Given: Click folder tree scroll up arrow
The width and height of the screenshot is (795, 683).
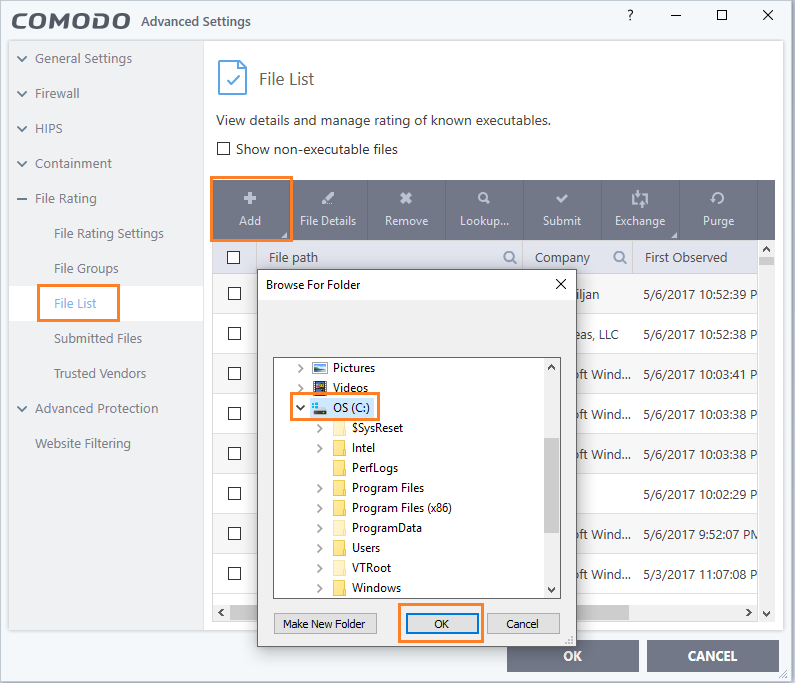Looking at the screenshot, I should 551,367.
